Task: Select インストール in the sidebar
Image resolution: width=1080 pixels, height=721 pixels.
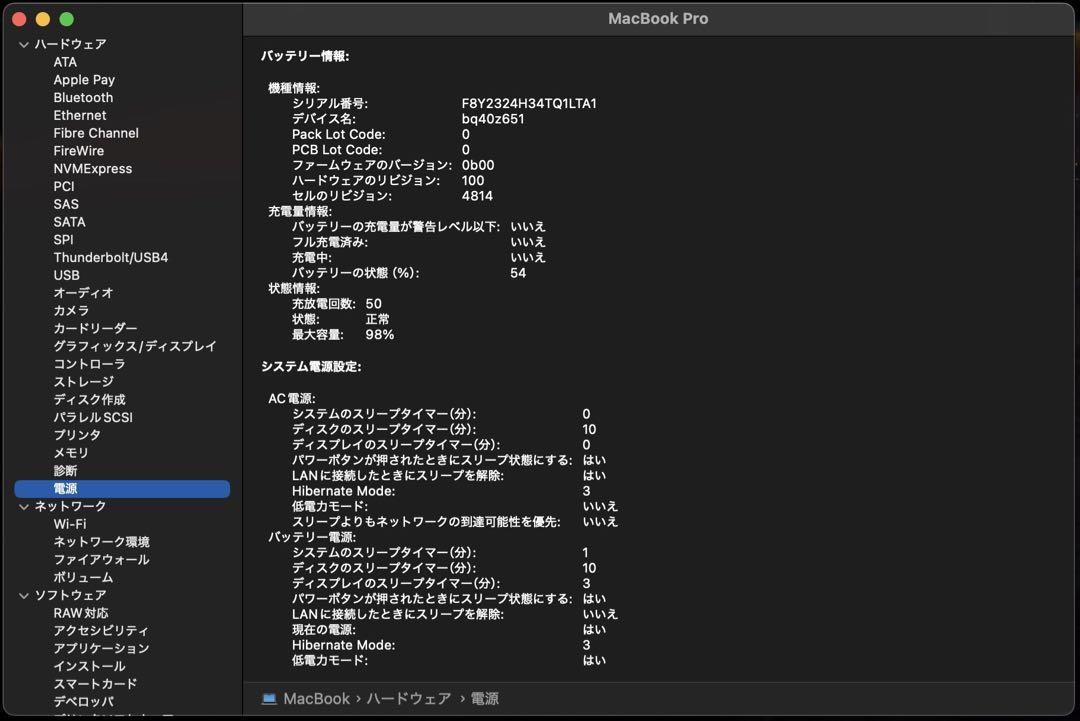Action: 90,667
